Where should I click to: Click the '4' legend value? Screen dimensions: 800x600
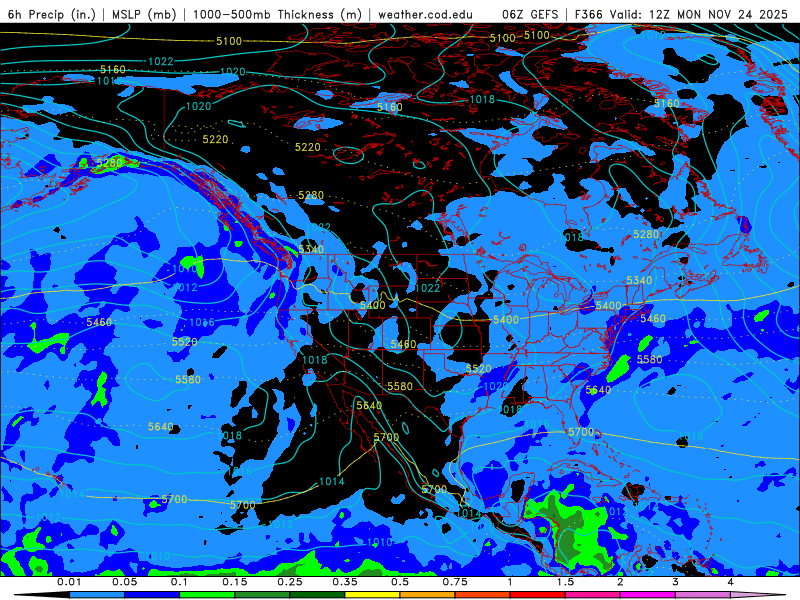[730, 582]
